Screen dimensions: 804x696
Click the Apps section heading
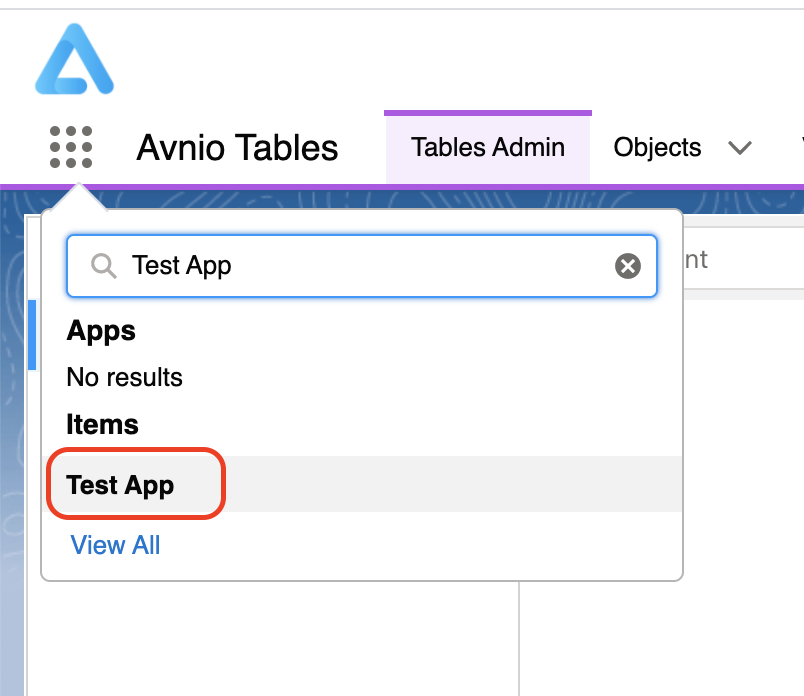coord(101,331)
